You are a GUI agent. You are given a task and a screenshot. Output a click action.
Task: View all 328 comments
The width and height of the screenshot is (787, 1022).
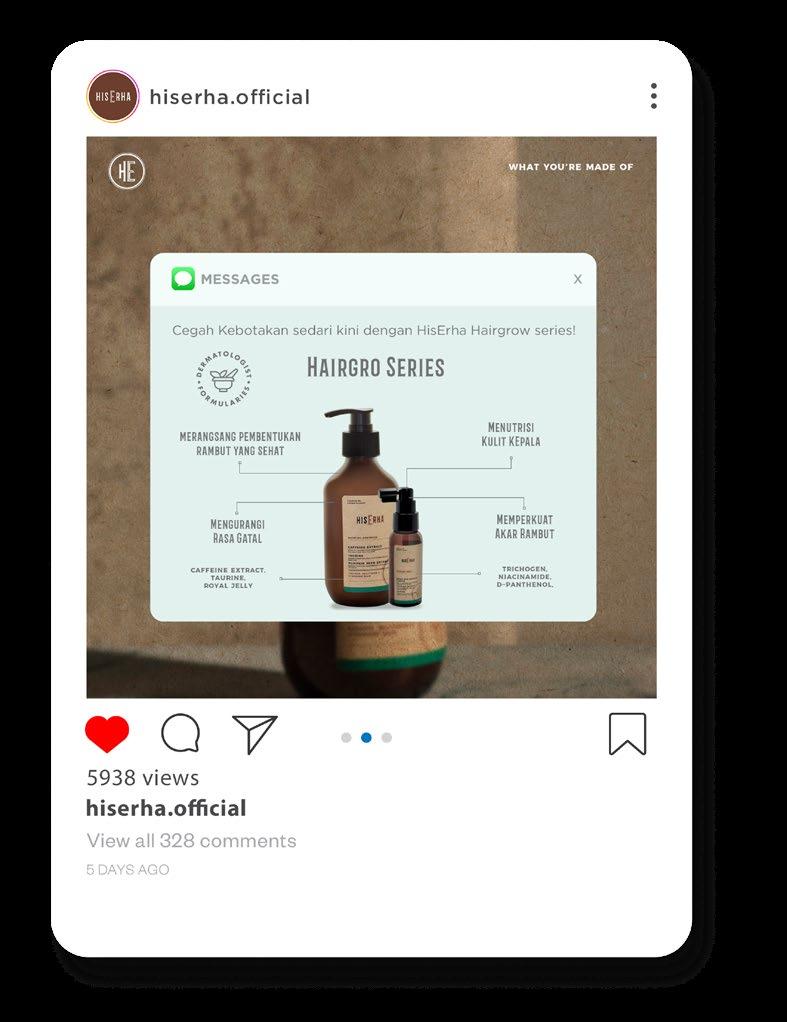point(191,841)
